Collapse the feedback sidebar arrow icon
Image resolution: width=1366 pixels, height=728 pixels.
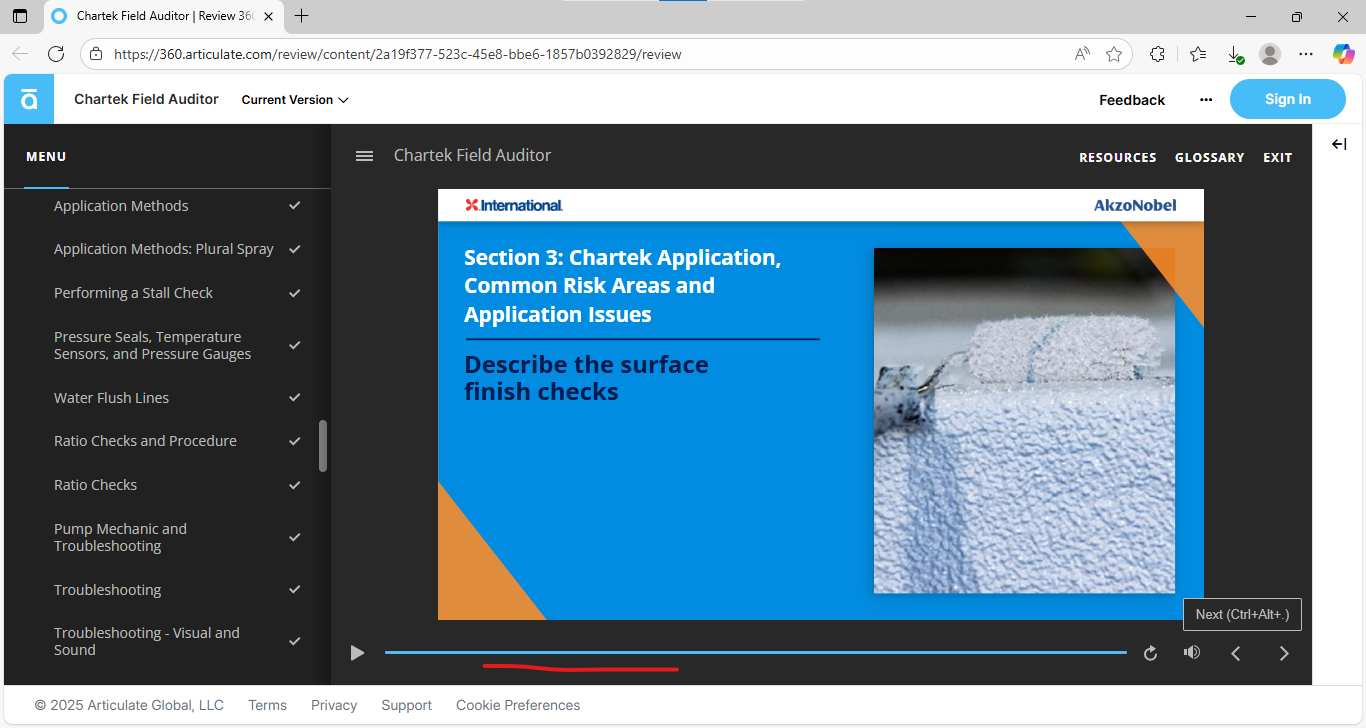1339,144
